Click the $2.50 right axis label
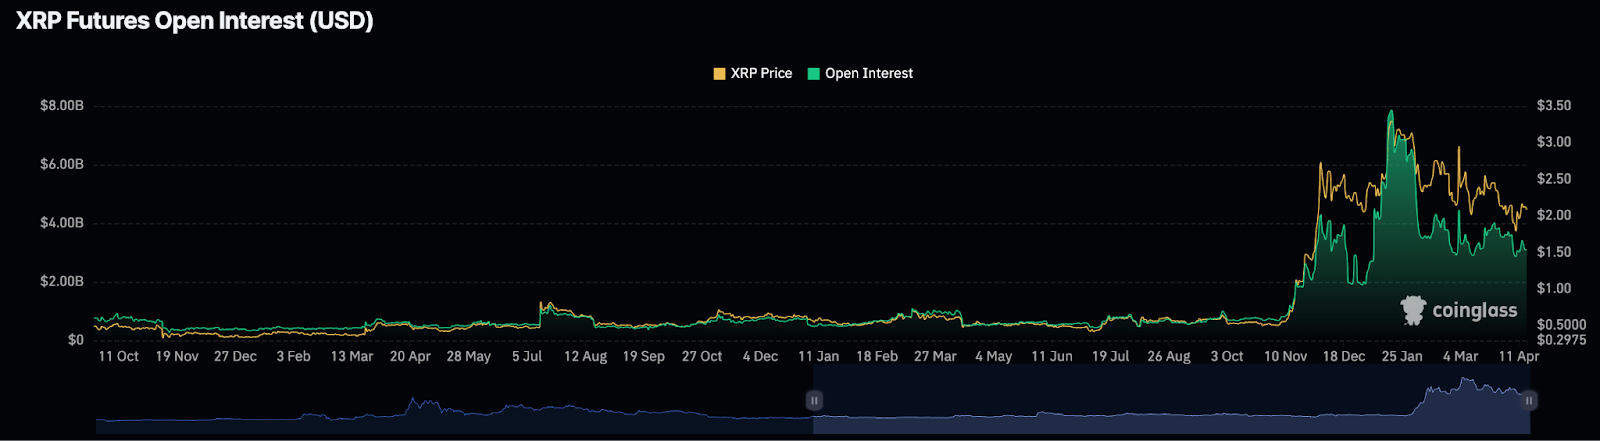1600x441 pixels. 1554,179
